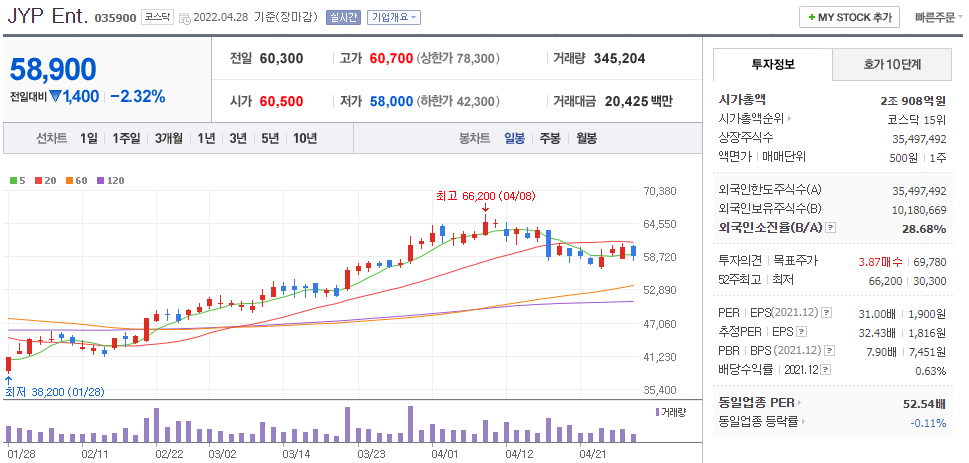Click the 최고 66,200 (04/08) chart marker
Image resolution: width=969 pixels, height=463 pixels.
(x=485, y=196)
